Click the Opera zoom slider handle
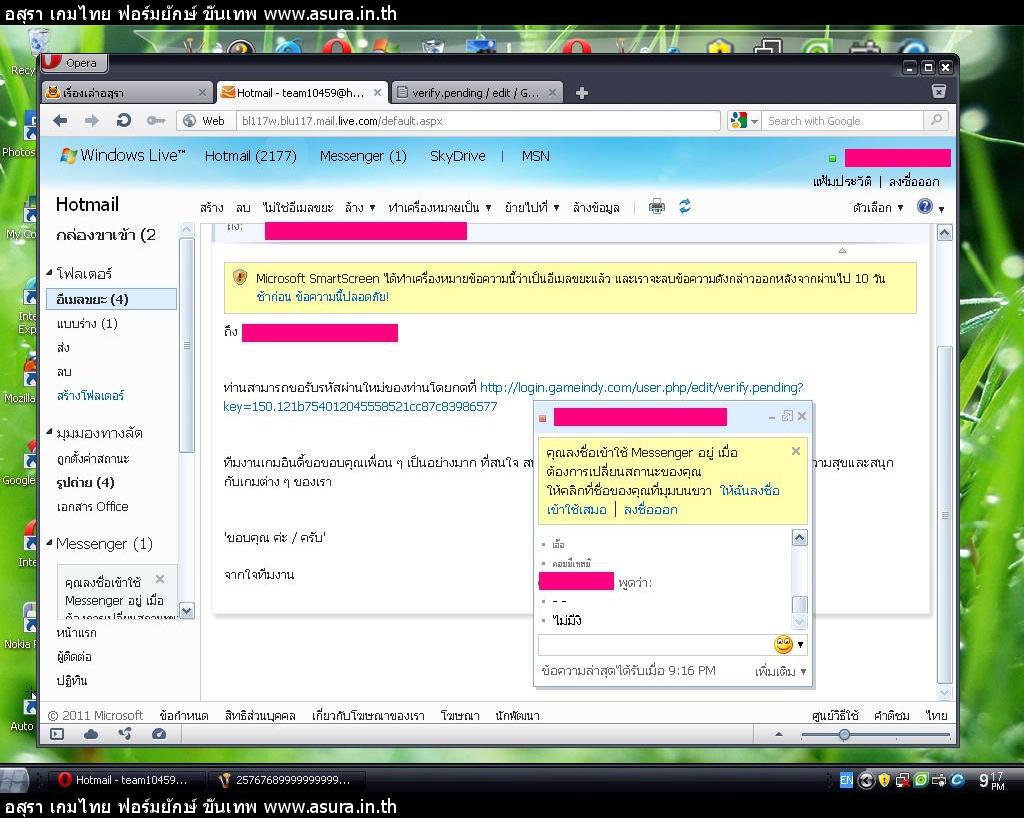 pyautogui.click(x=844, y=734)
